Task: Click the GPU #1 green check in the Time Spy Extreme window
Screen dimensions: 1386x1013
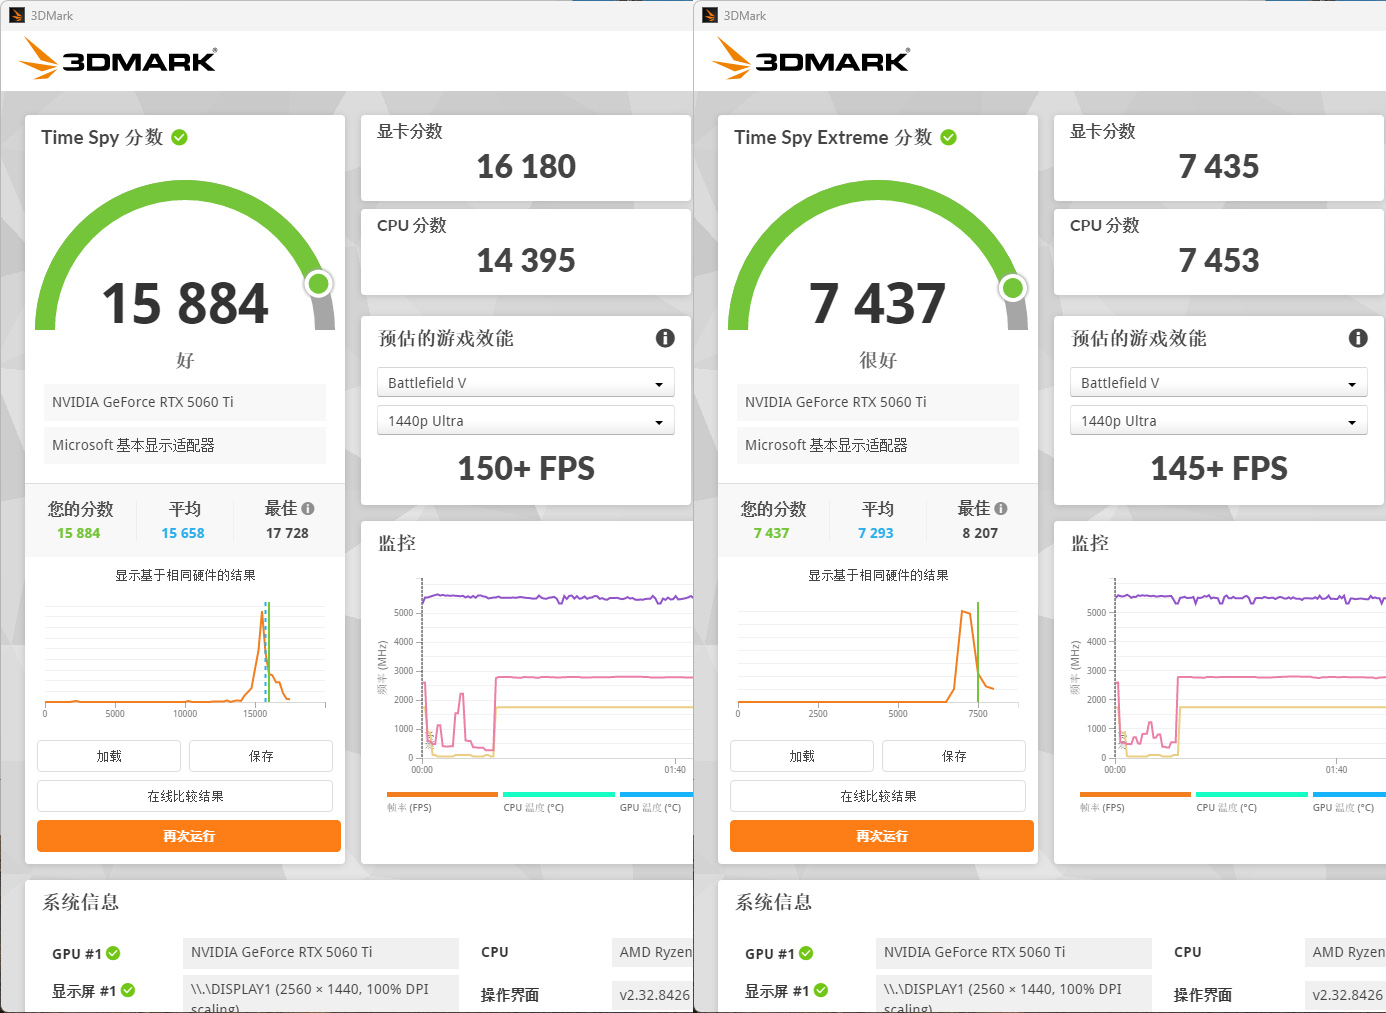Action: tap(806, 953)
